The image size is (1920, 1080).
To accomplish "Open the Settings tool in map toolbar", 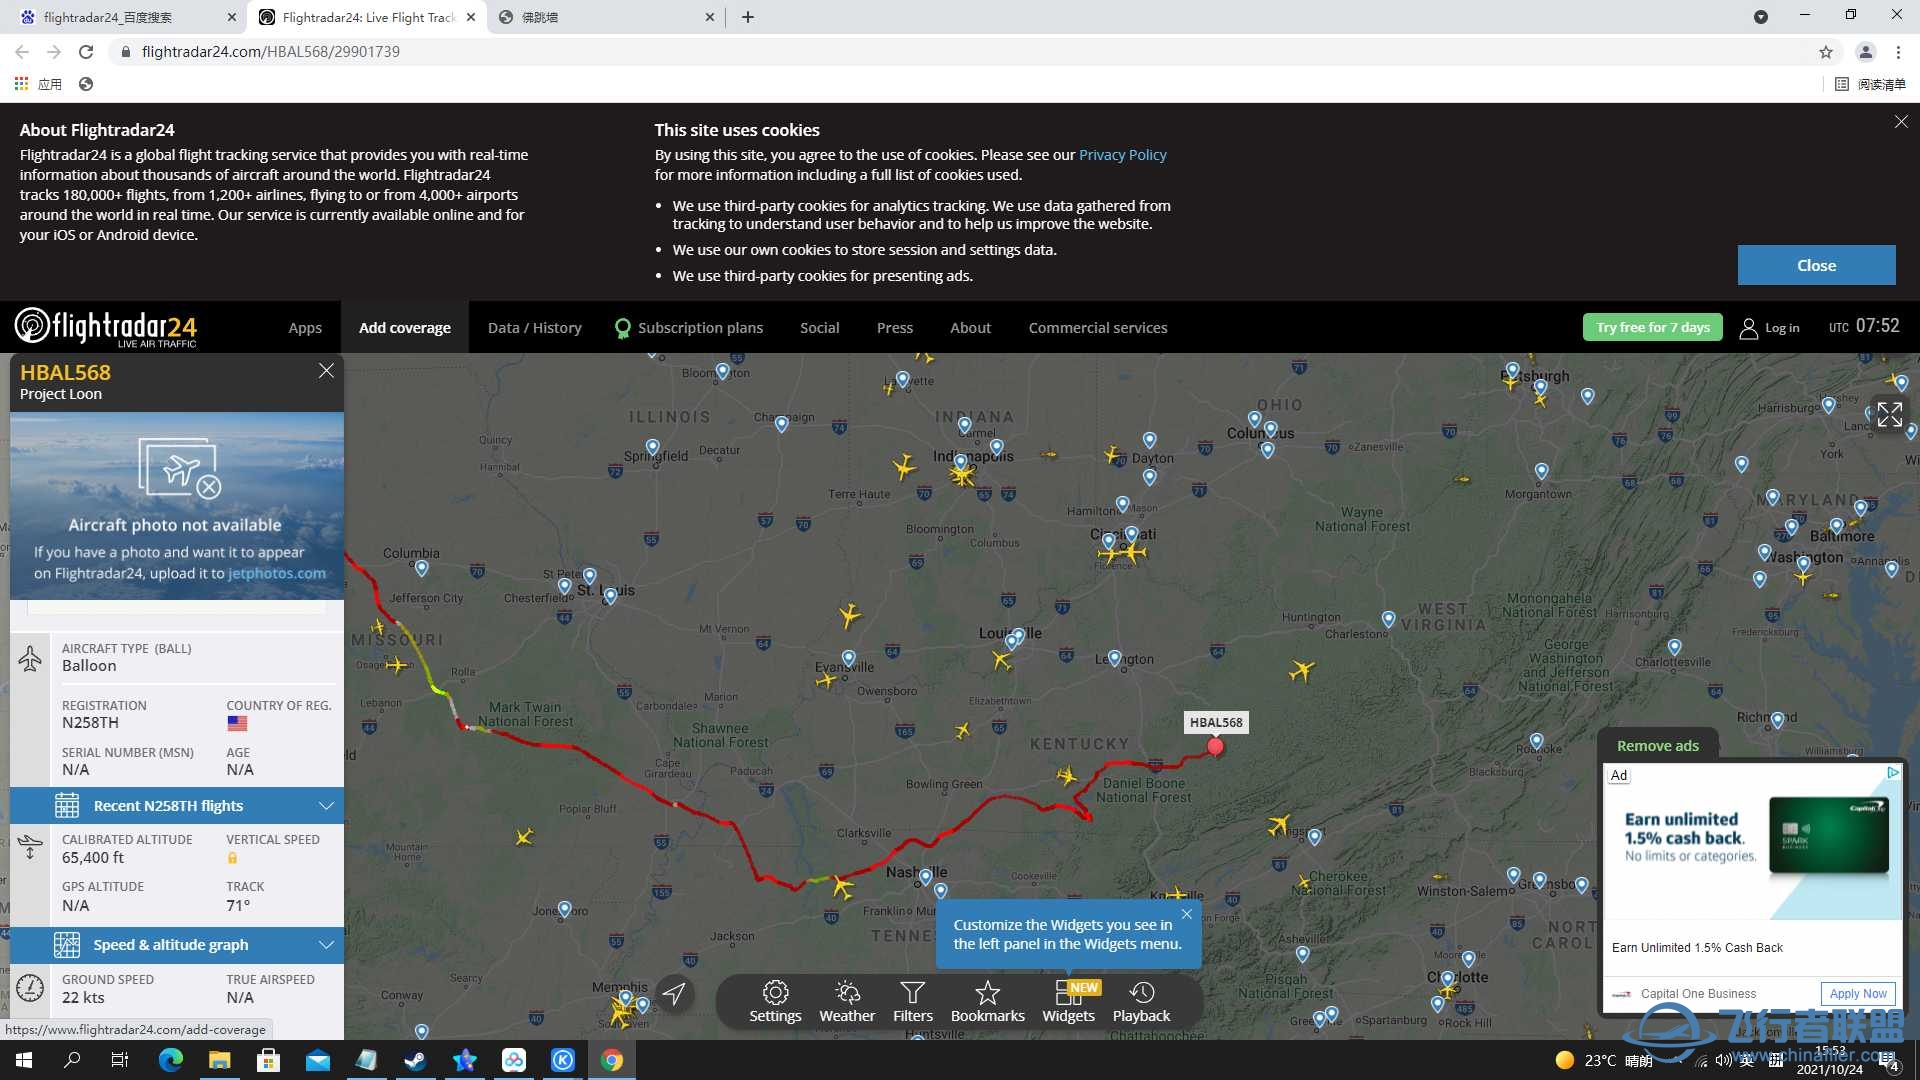I will pos(775,1001).
